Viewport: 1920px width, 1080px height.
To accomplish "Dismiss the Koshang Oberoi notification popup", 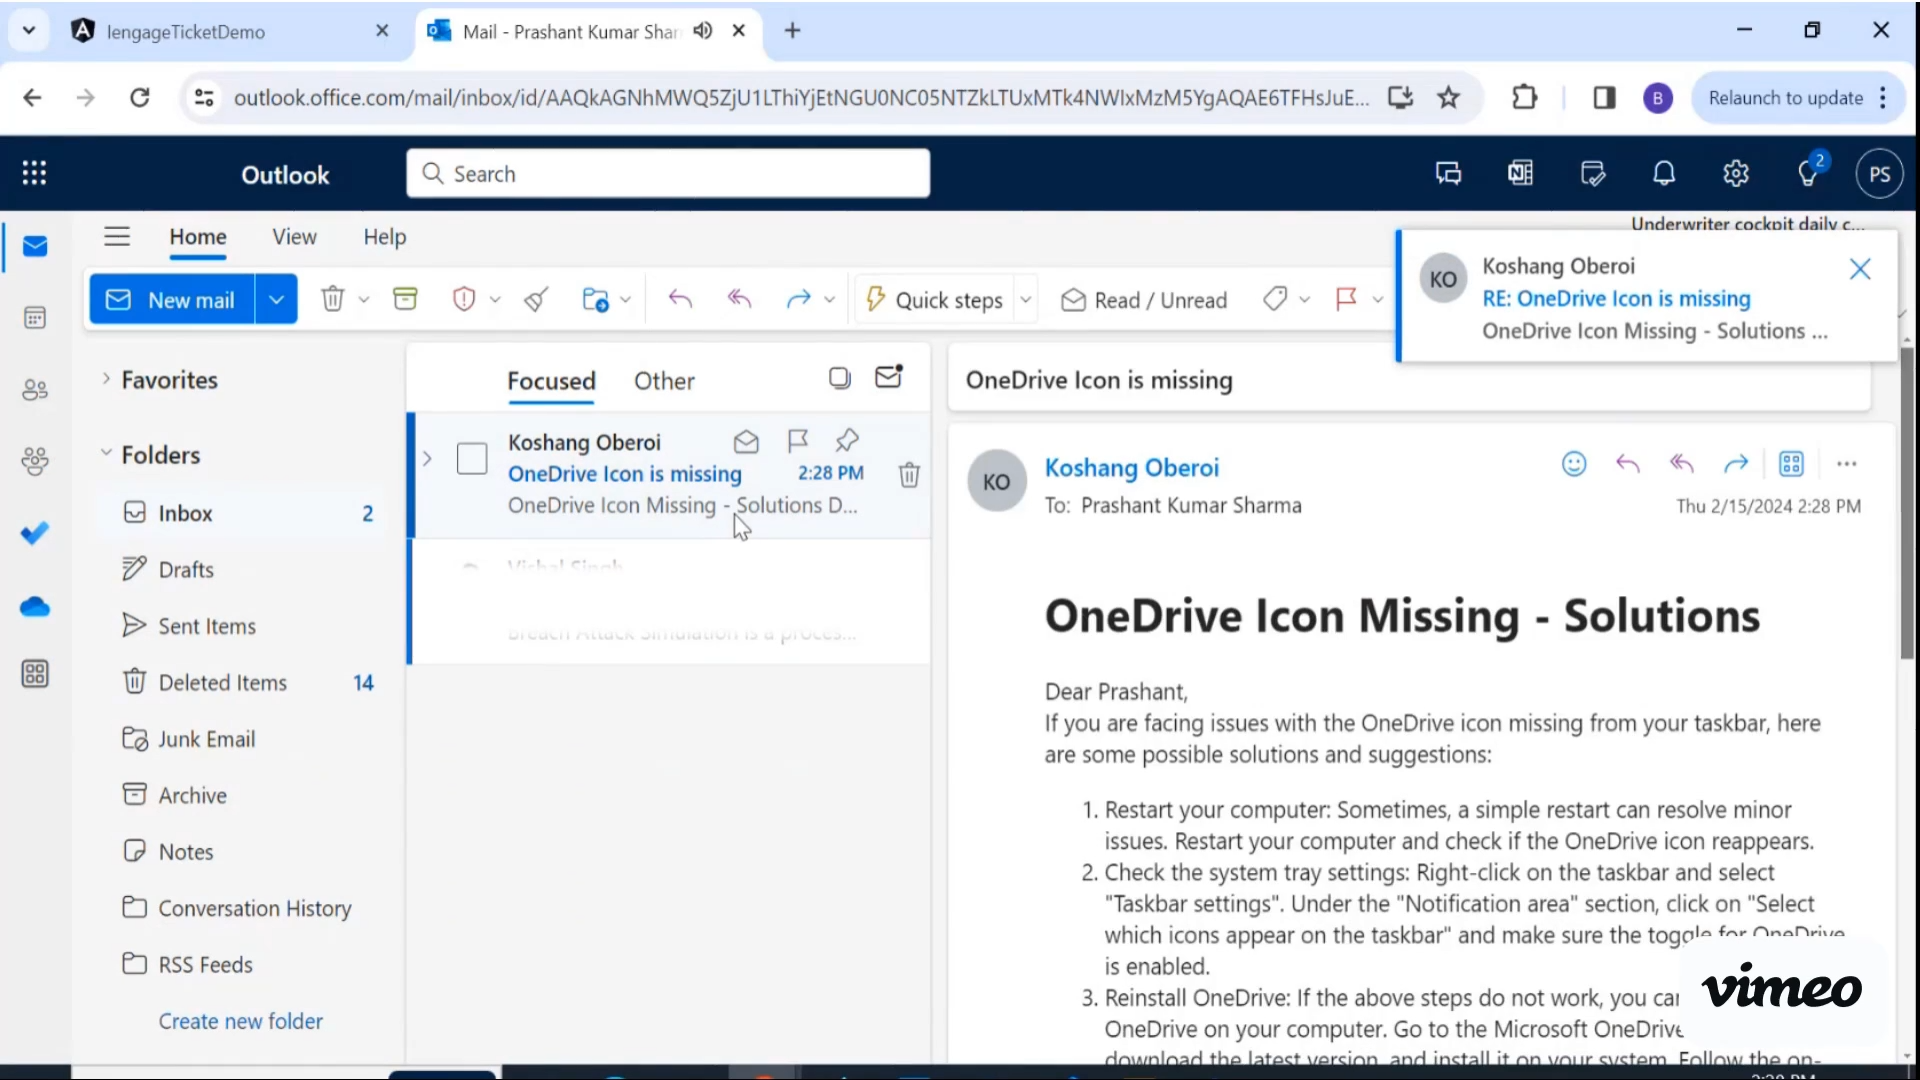I will [x=1860, y=269].
